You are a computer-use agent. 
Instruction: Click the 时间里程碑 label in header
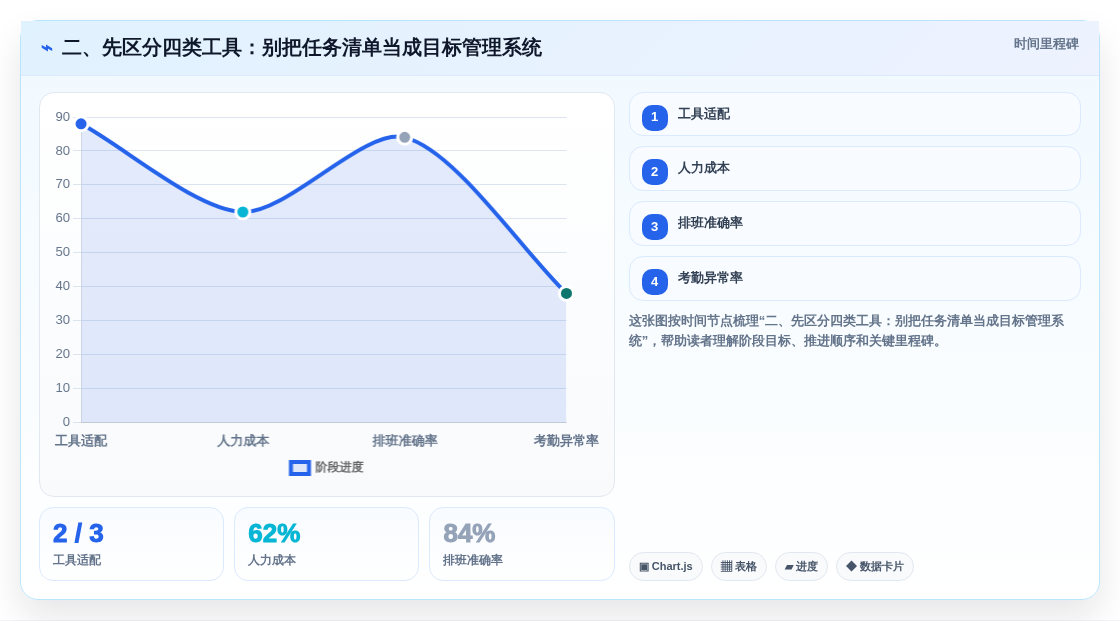pyautogui.click(x=1046, y=44)
